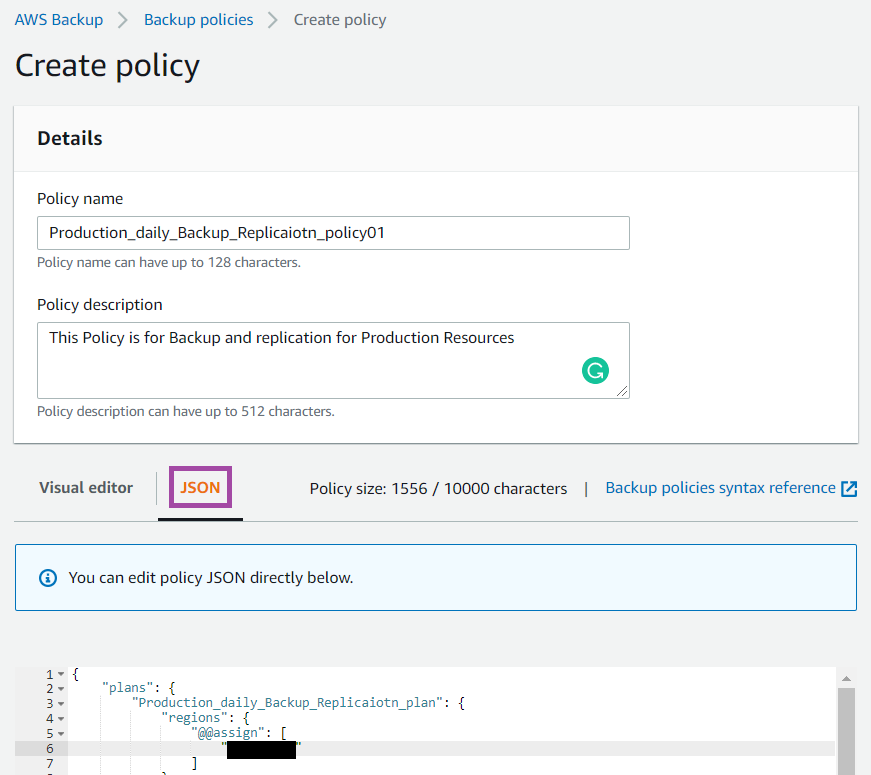The image size is (871, 775).
Task: Click the redacted region value on line 6
Action: coord(261,748)
